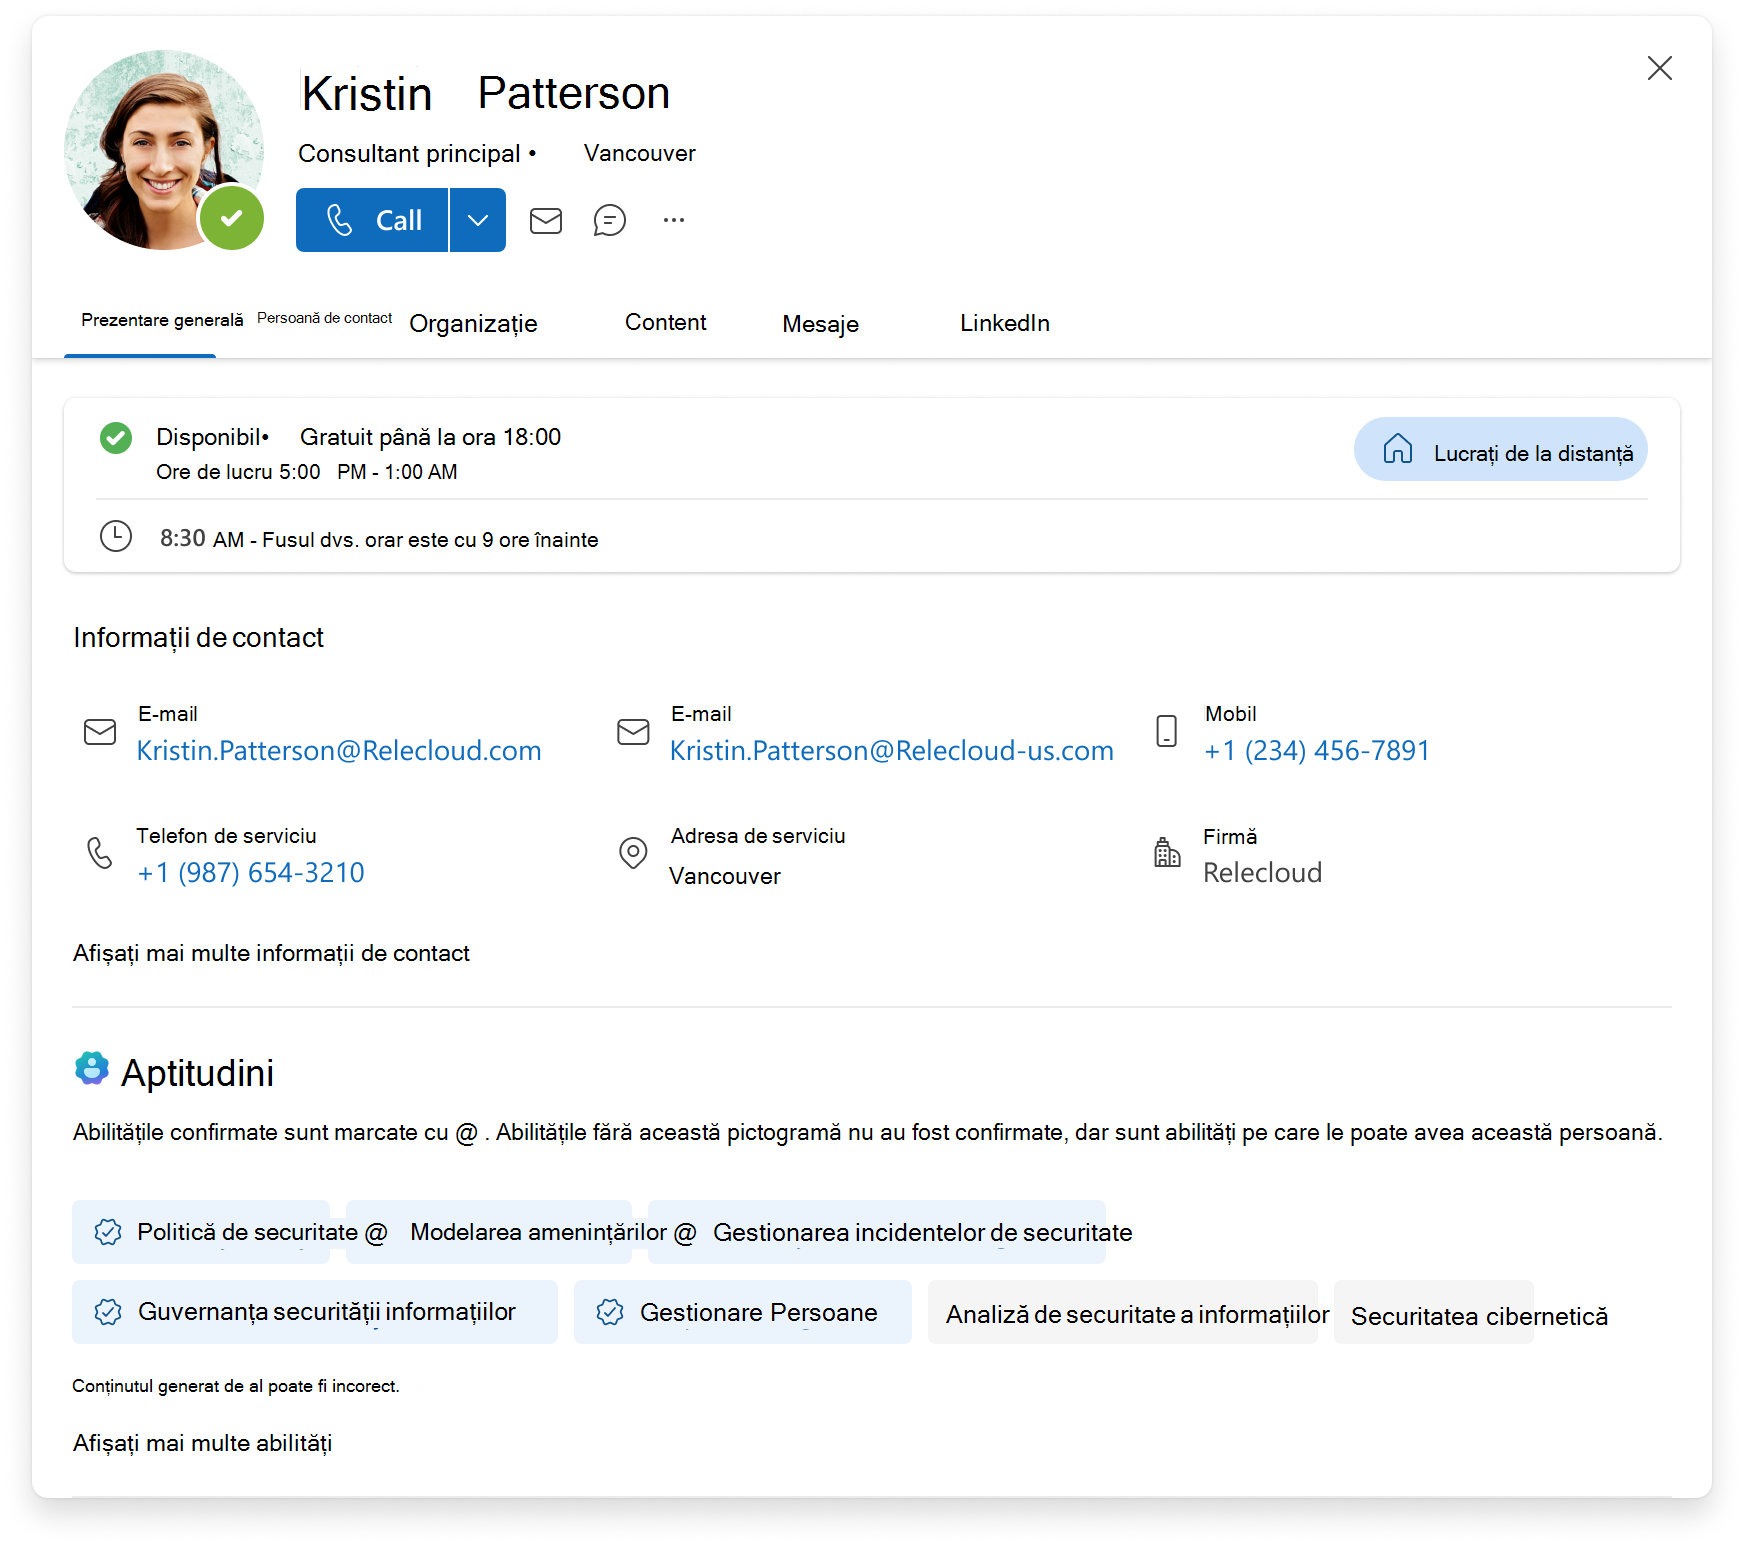This screenshot has height=1546, width=1744.
Task: Select the Securitatea cibernetică skill chip
Action: [x=1434, y=1312]
